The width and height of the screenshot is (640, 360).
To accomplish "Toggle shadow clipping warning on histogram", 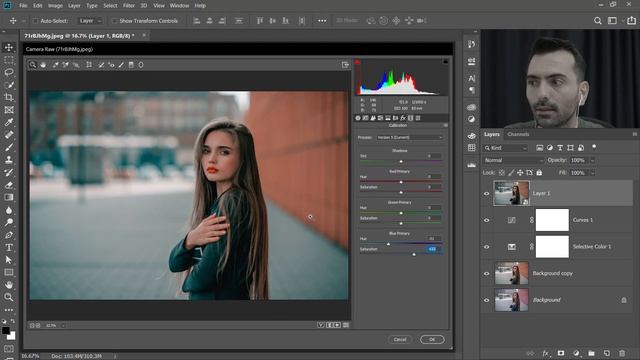I will tap(357, 62).
